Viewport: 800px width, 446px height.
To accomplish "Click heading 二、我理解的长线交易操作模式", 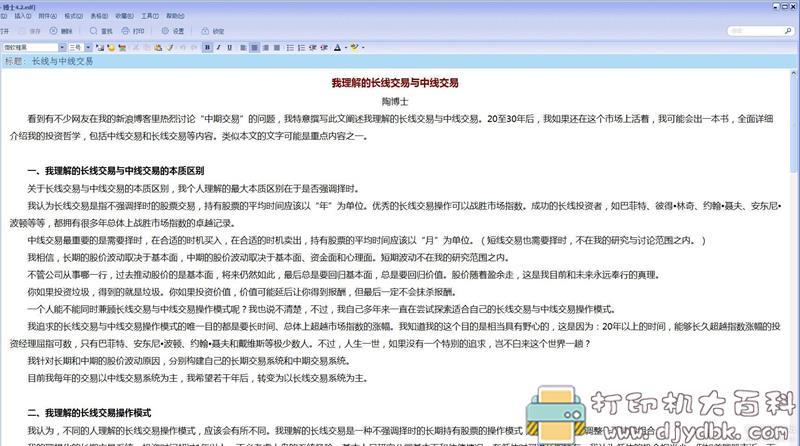I will [89, 413].
